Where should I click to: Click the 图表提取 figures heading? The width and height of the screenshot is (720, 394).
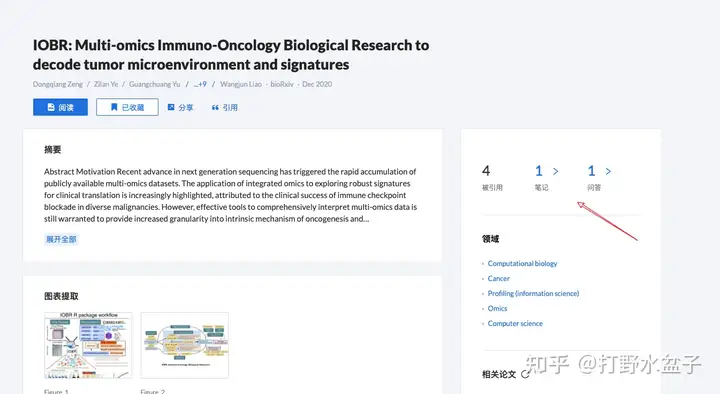tap(61, 296)
